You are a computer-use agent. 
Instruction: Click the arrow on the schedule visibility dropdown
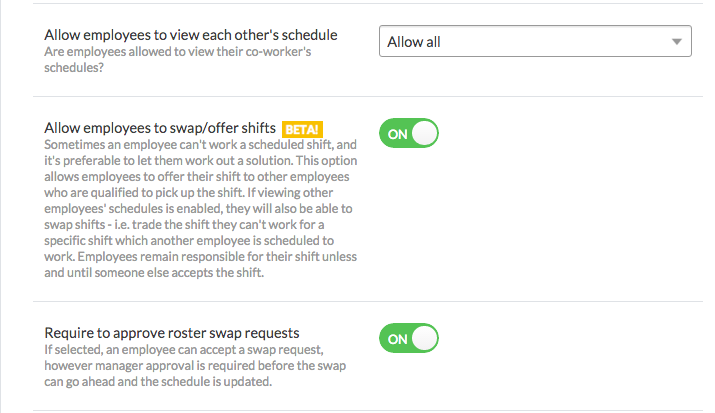[677, 42]
